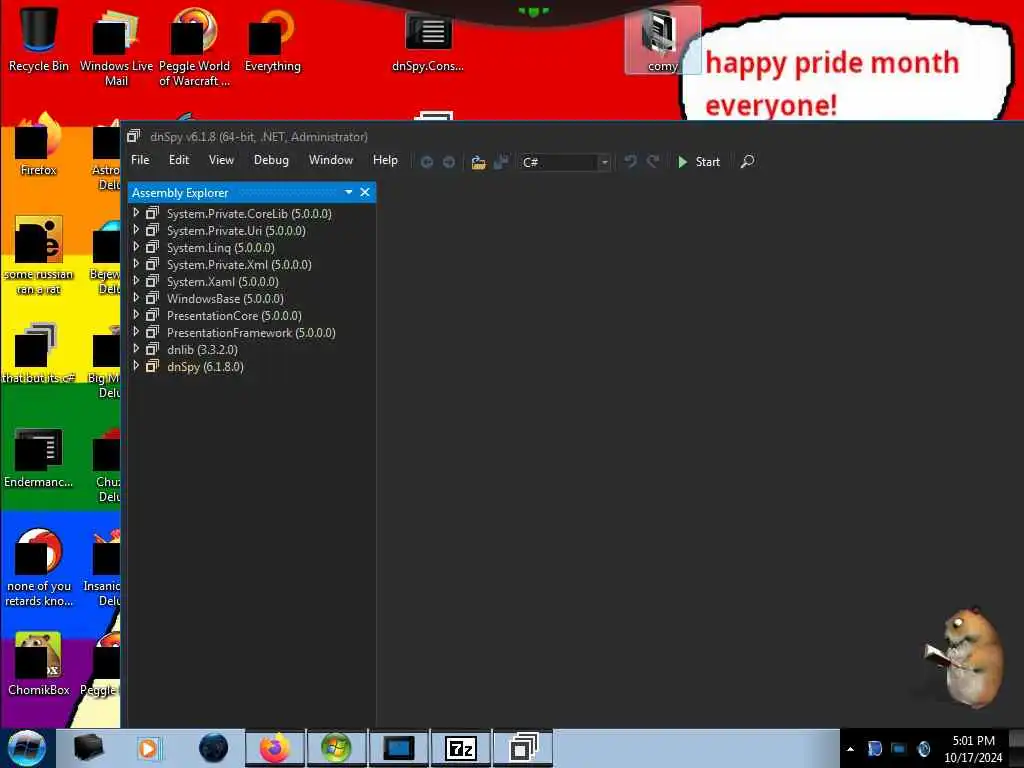
Task: Select System.Private.Uri (5.0.0.0) assembly
Action: tap(236, 231)
